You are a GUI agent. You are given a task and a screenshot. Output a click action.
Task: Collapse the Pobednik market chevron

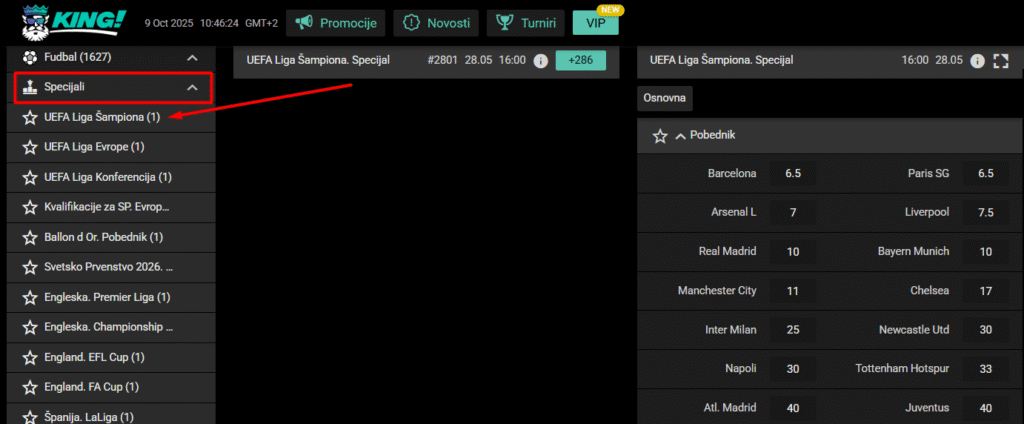point(681,136)
